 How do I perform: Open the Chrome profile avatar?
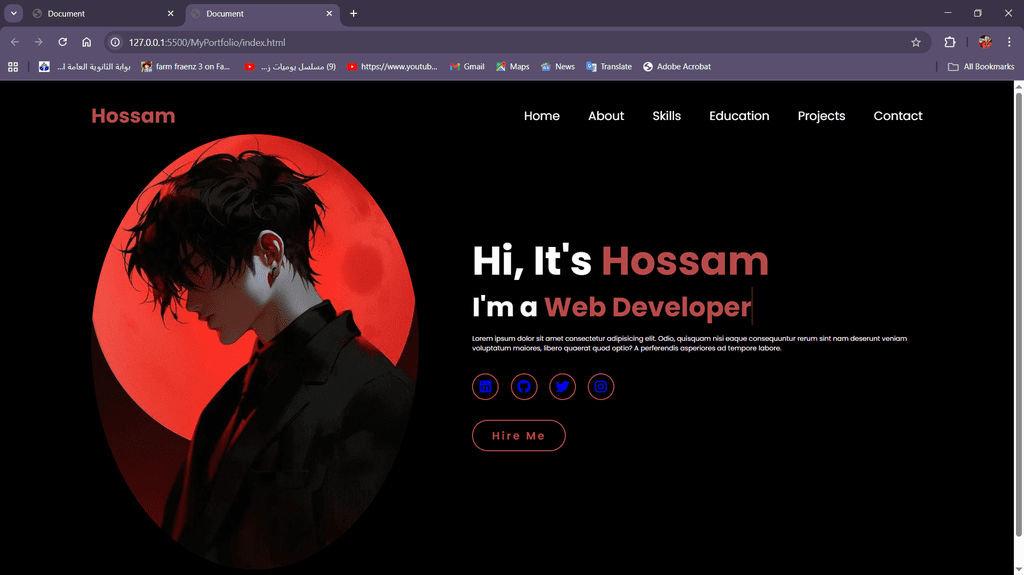[985, 42]
